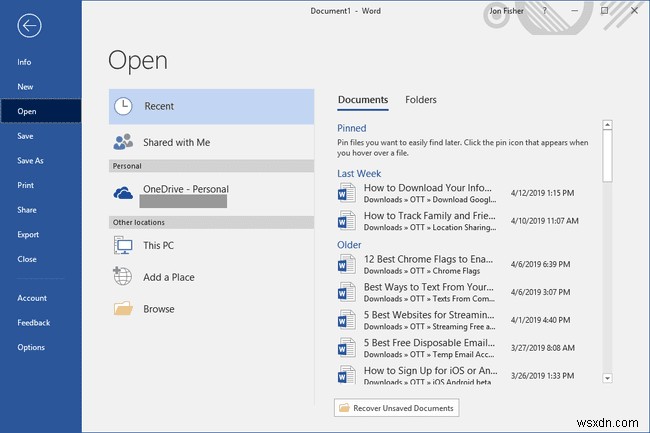Open the Browse folder icon
This screenshot has width=650, height=433.
tap(123, 309)
